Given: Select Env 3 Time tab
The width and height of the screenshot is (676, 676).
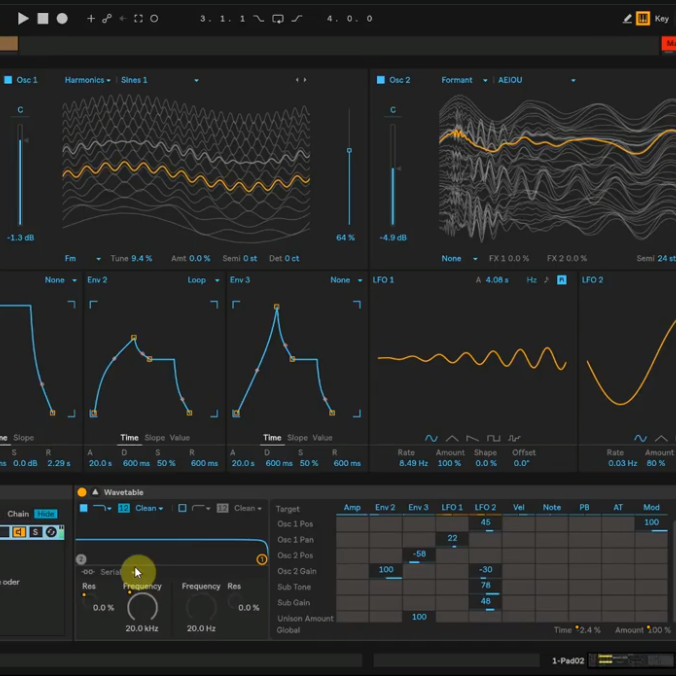Looking at the screenshot, I should pyautogui.click(x=272, y=438).
